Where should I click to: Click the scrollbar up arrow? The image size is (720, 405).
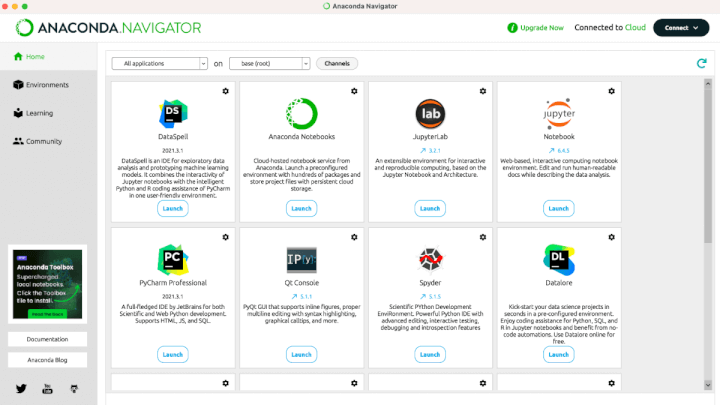click(x=708, y=84)
